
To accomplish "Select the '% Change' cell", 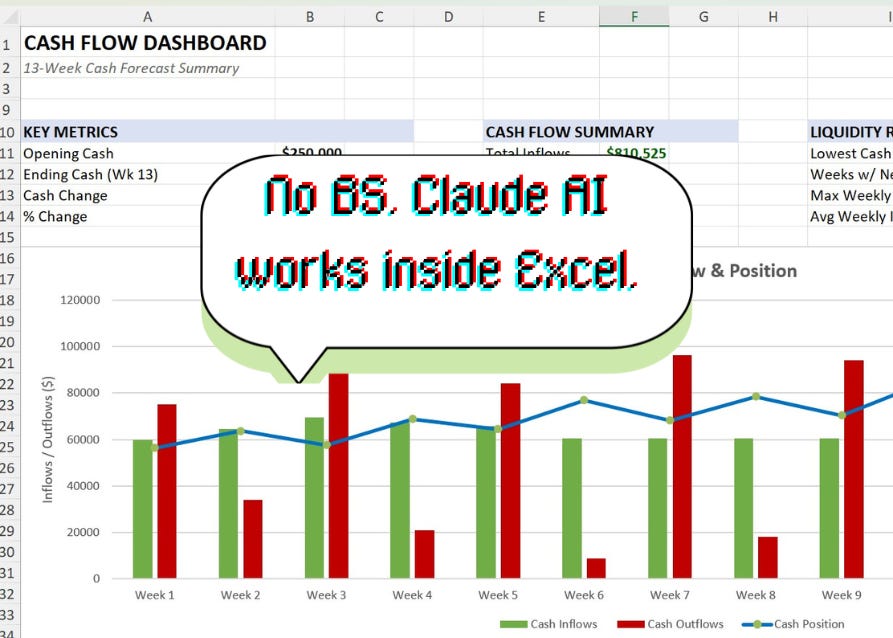I will tap(55, 216).
